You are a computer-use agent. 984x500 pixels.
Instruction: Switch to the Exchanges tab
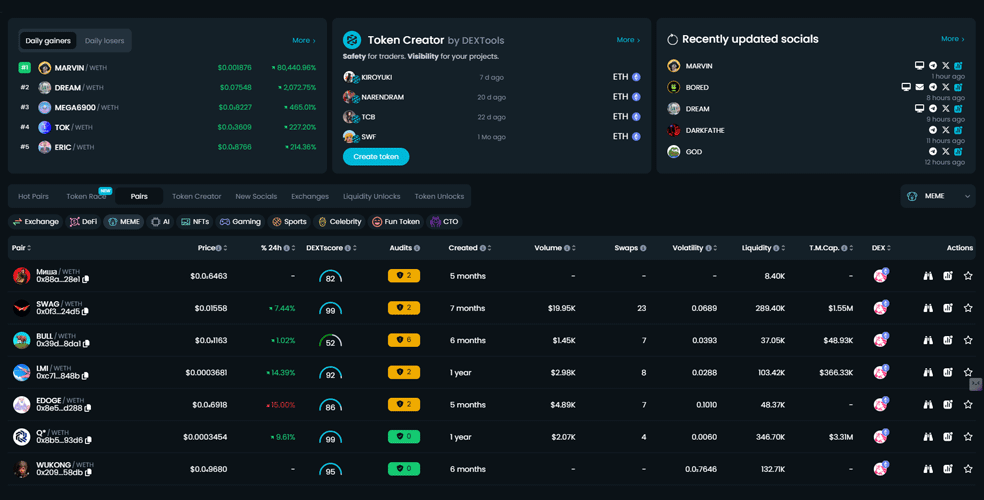tap(310, 196)
